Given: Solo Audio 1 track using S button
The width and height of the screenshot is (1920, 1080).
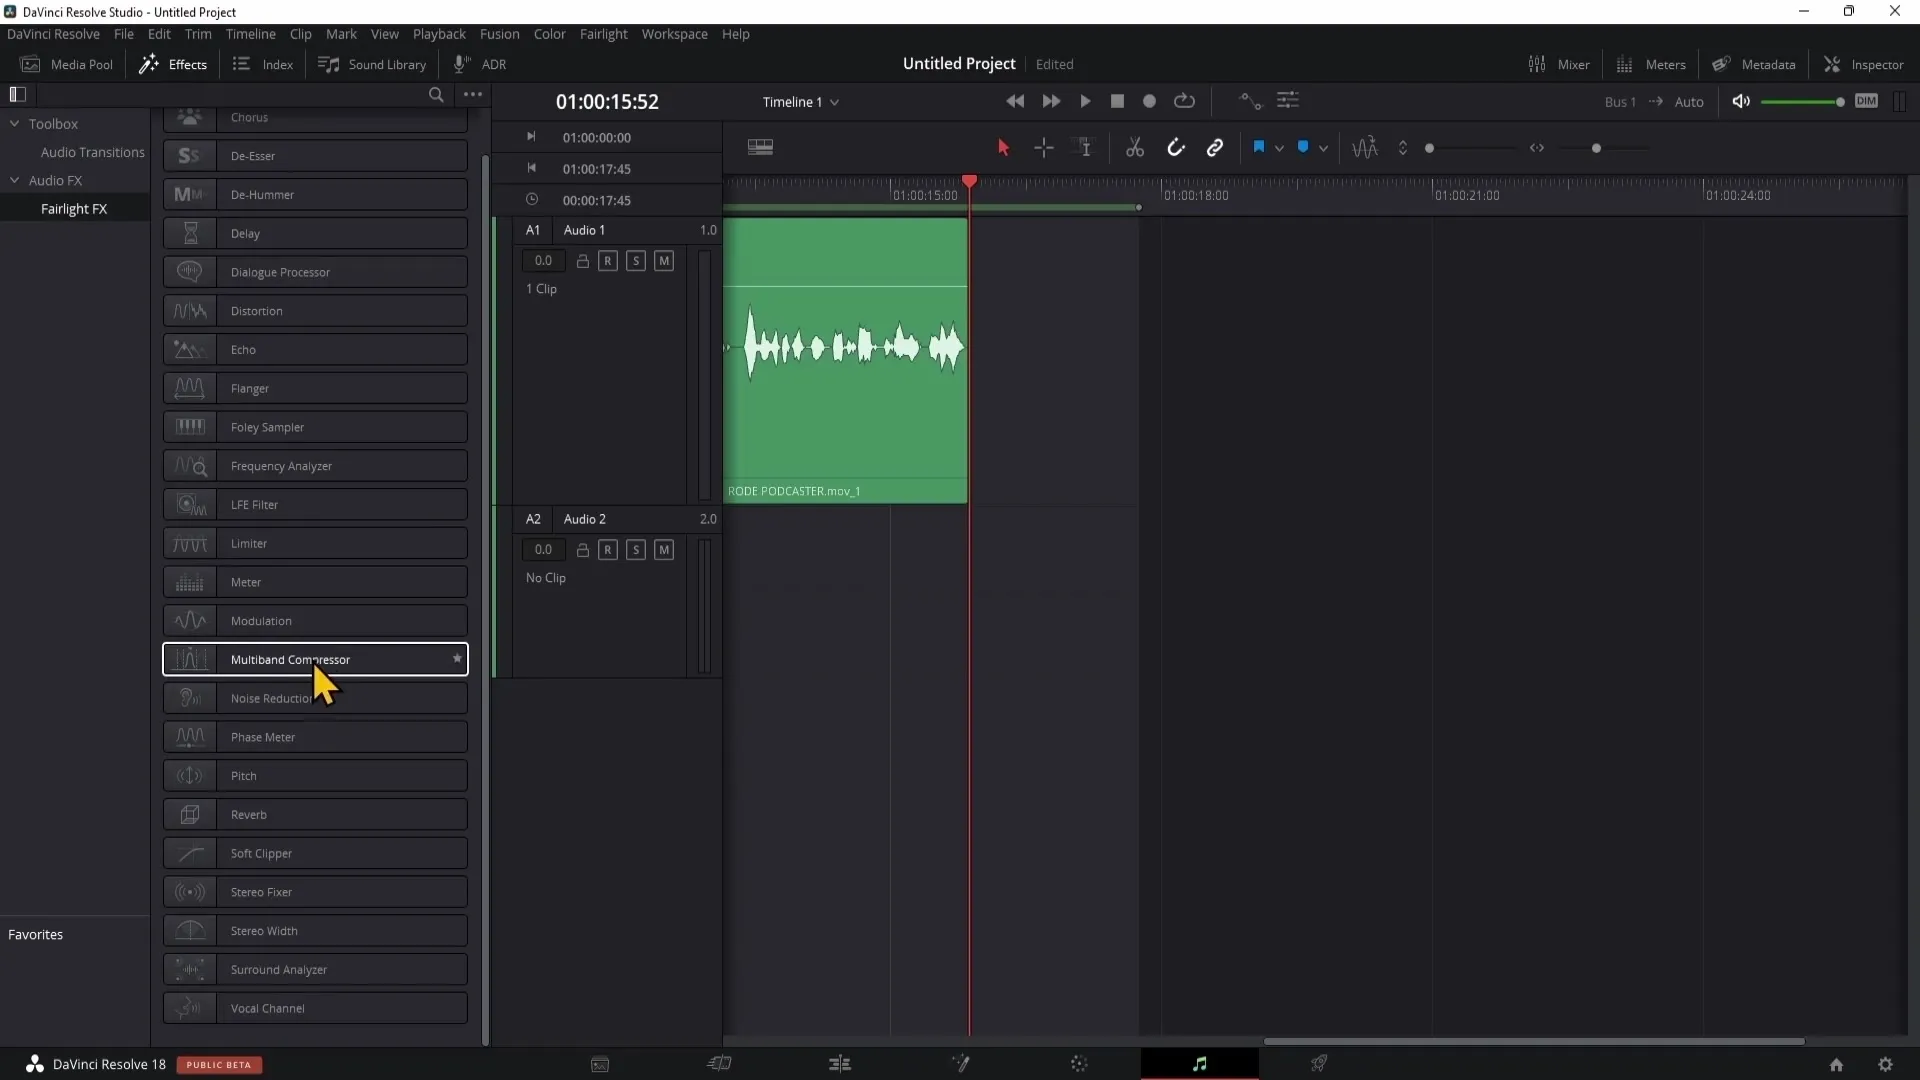Looking at the screenshot, I should coord(638,260).
